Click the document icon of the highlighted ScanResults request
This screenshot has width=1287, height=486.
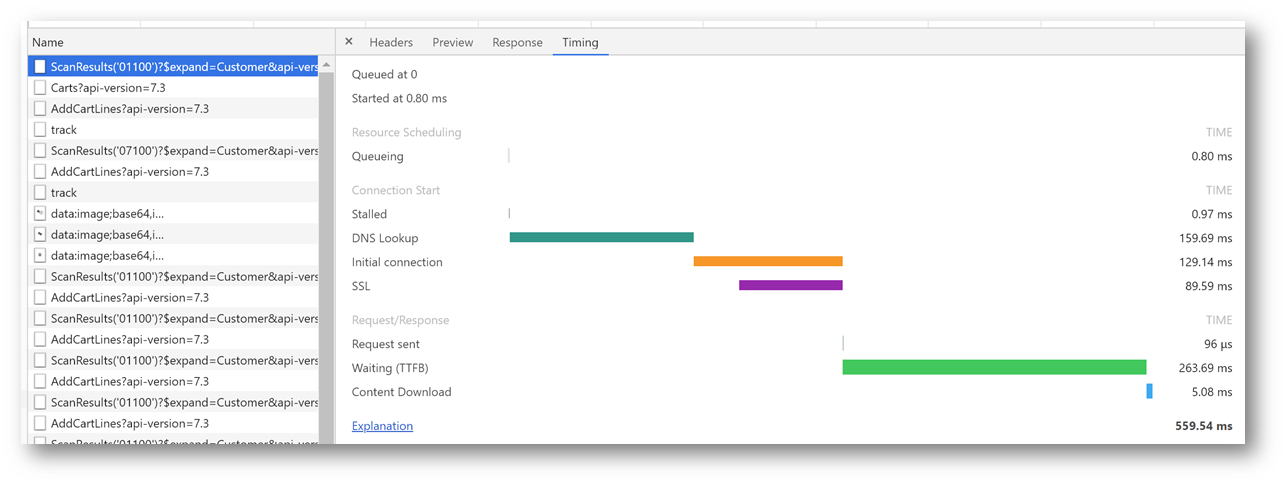point(40,67)
